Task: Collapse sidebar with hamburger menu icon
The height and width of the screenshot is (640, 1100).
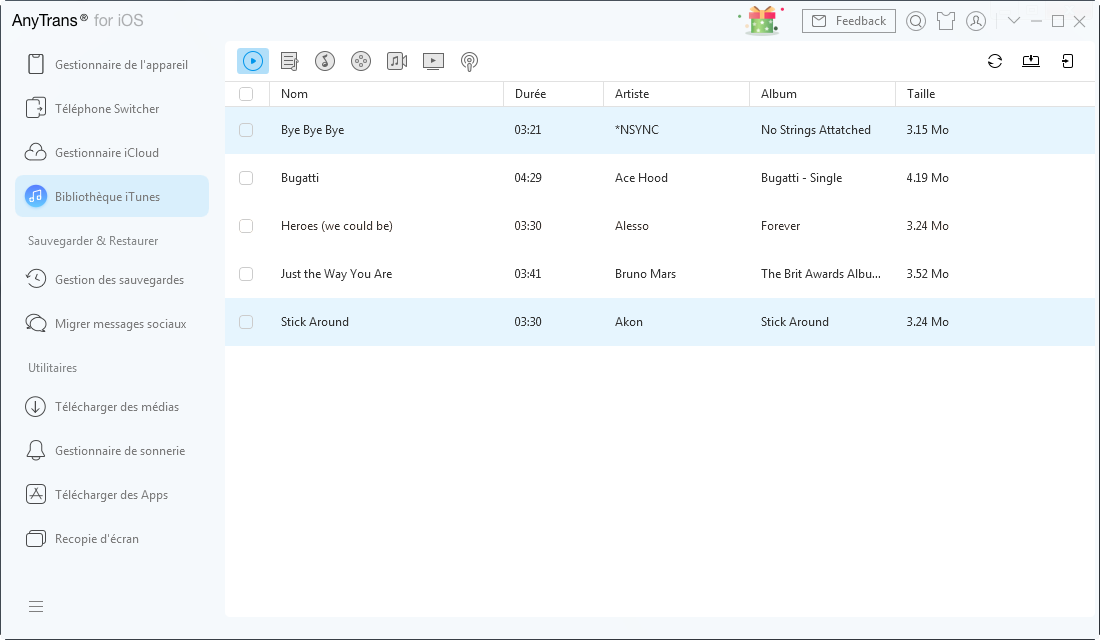Action: click(x=36, y=606)
